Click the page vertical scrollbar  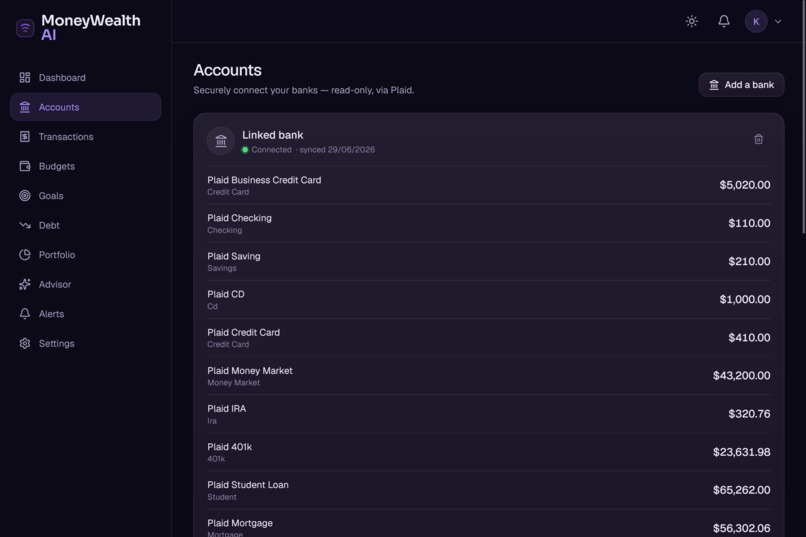pyautogui.click(x=803, y=118)
